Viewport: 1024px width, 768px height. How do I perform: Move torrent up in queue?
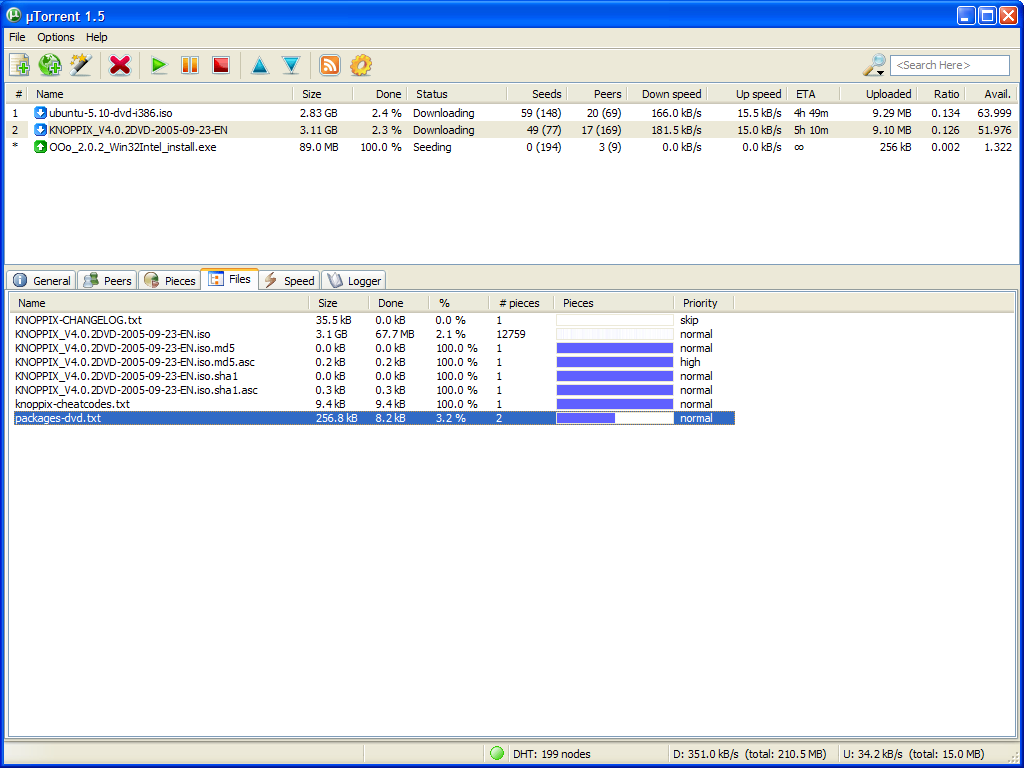coord(260,64)
